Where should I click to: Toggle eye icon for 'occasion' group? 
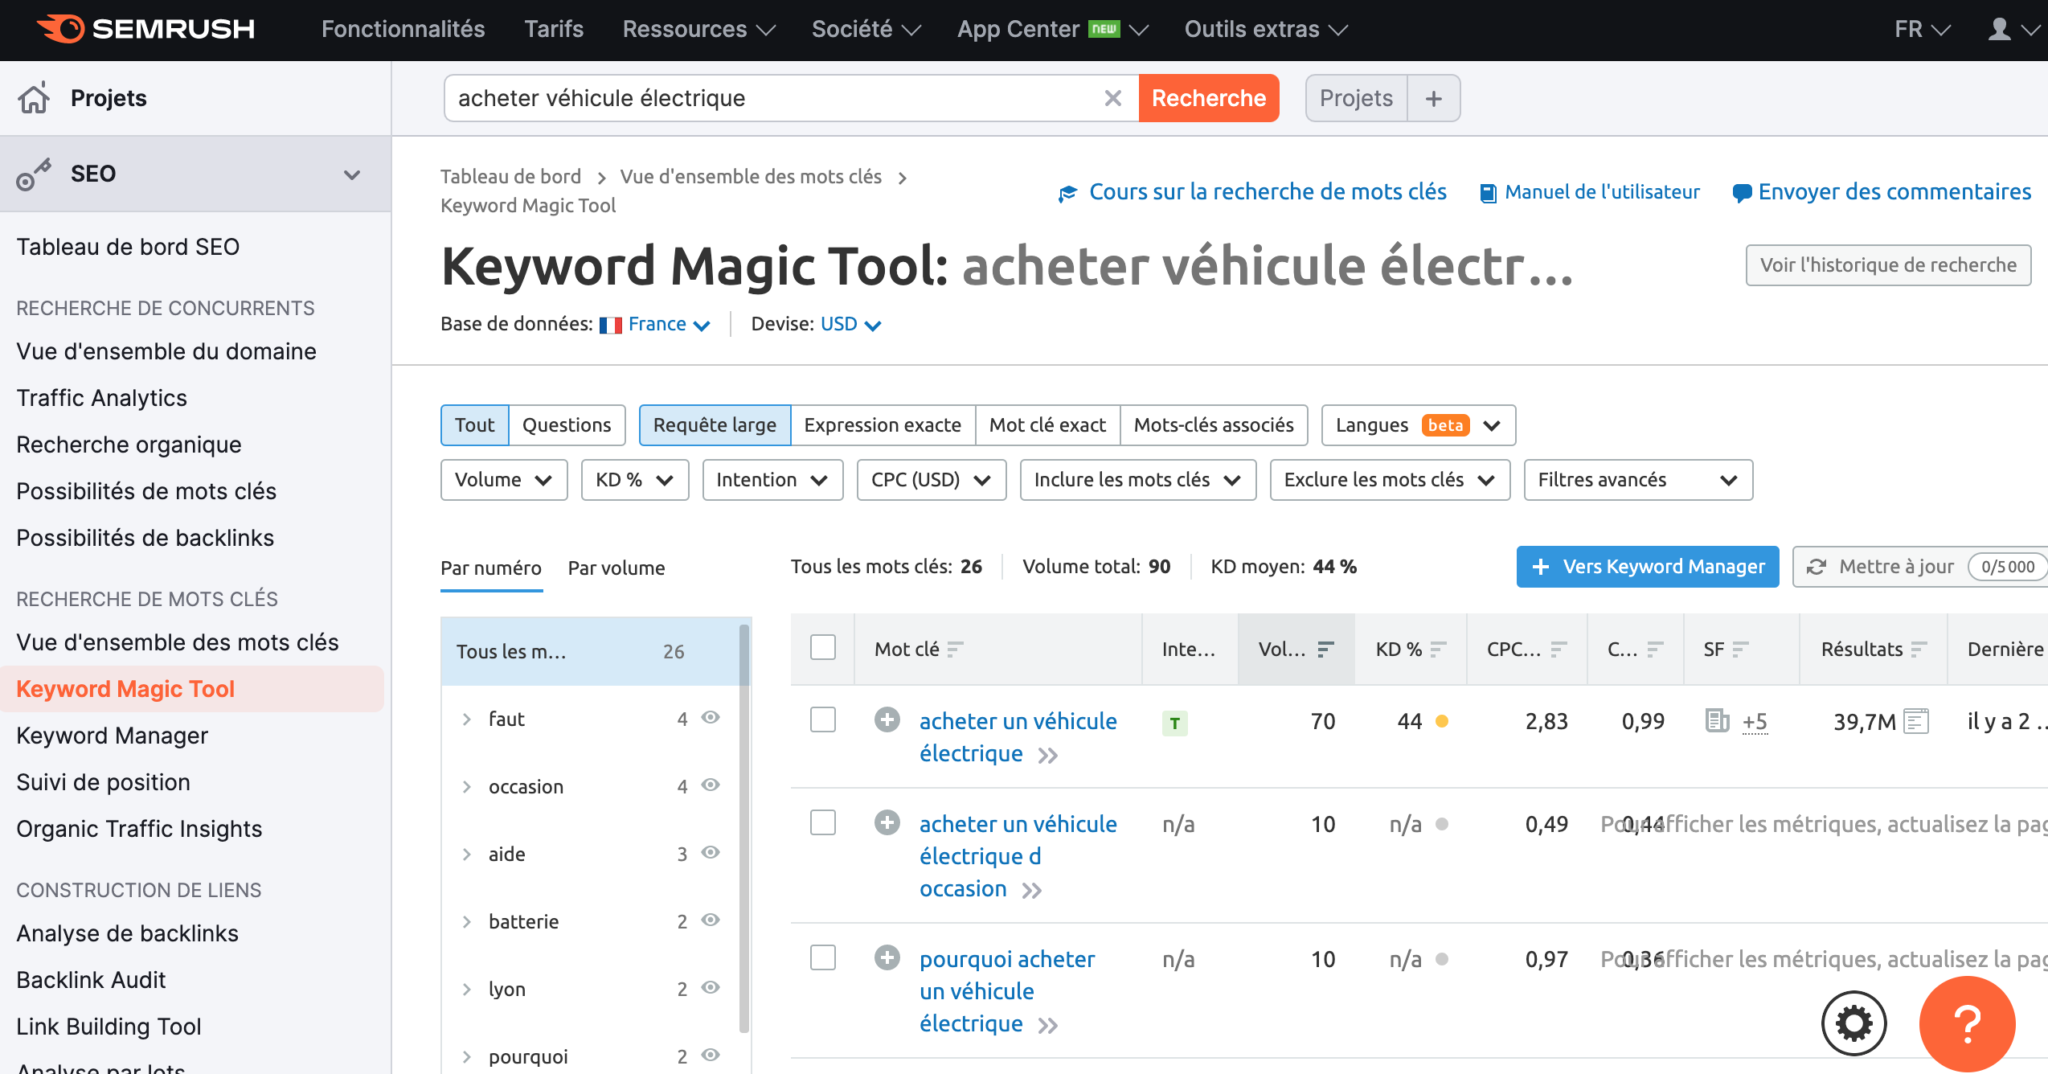pos(711,786)
